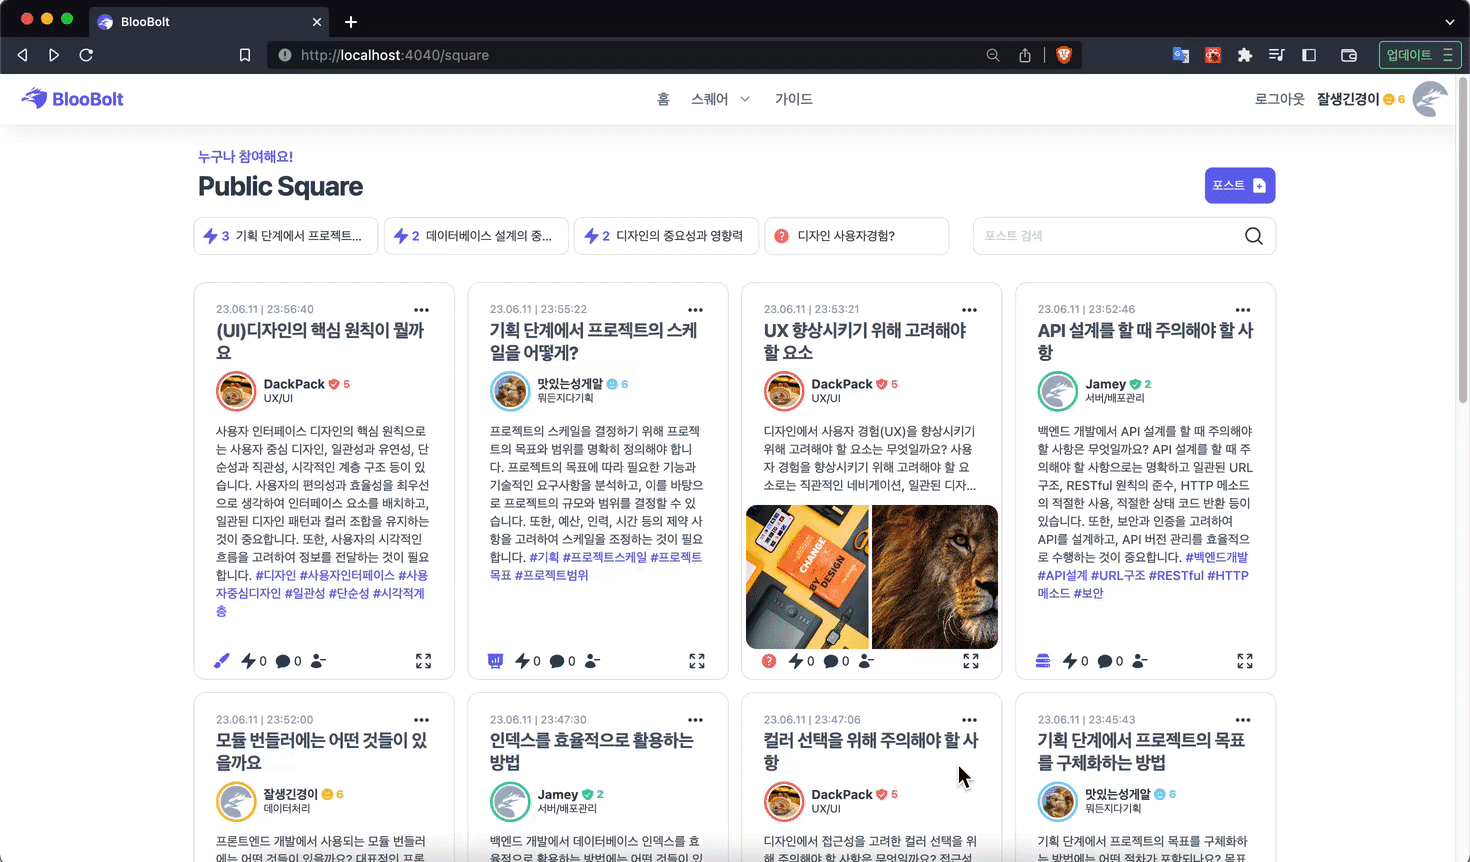This screenshot has height=862, width=1470.
Task: Expand the 스퀘어 menu chevron
Action: tap(745, 99)
